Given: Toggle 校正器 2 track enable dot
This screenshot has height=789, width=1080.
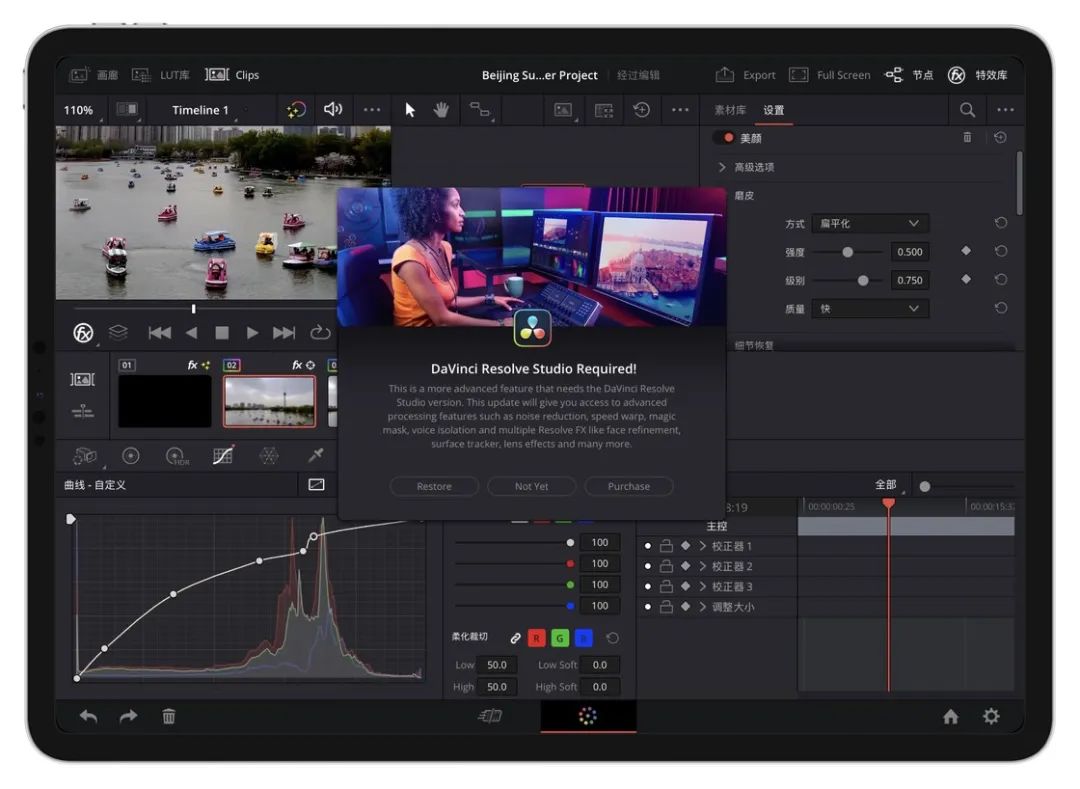Looking at the screenshot, I should click(647, 566).
